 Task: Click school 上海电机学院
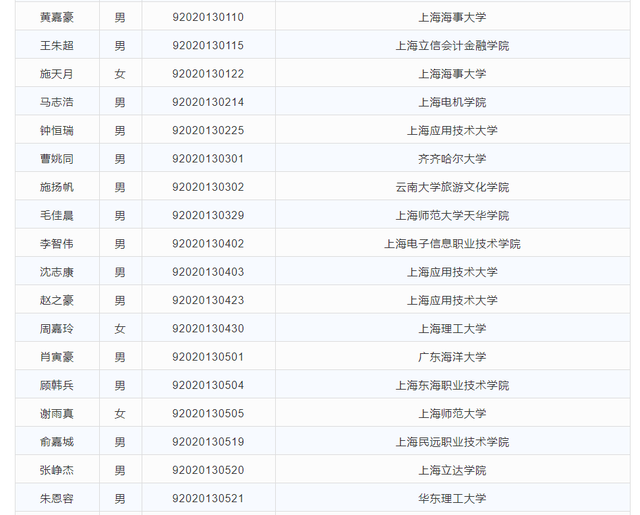pos(452,102)
